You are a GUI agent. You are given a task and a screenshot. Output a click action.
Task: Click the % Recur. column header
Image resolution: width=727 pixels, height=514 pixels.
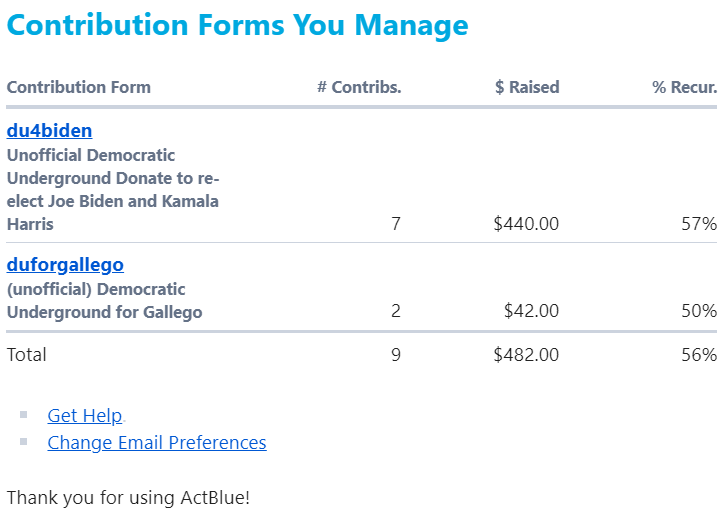pyautogui.click(x=684, y=87)
